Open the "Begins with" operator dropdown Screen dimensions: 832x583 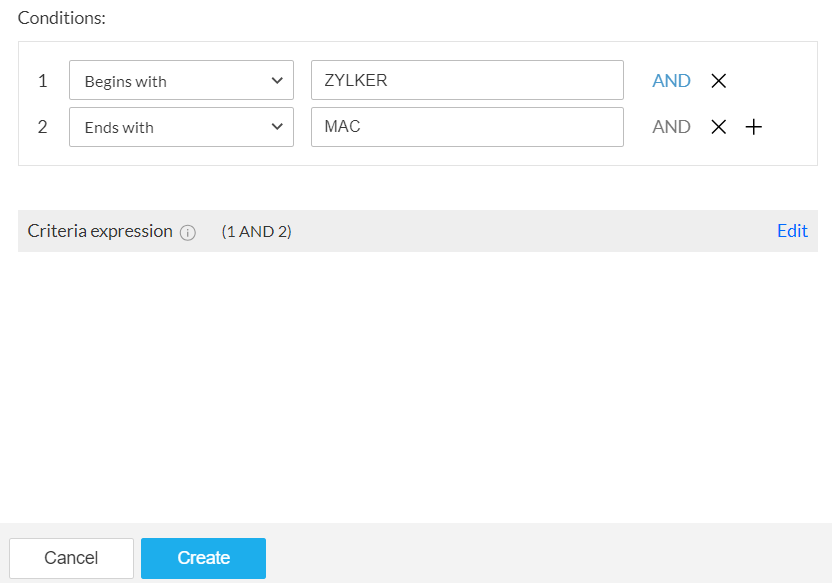point(181,80)
